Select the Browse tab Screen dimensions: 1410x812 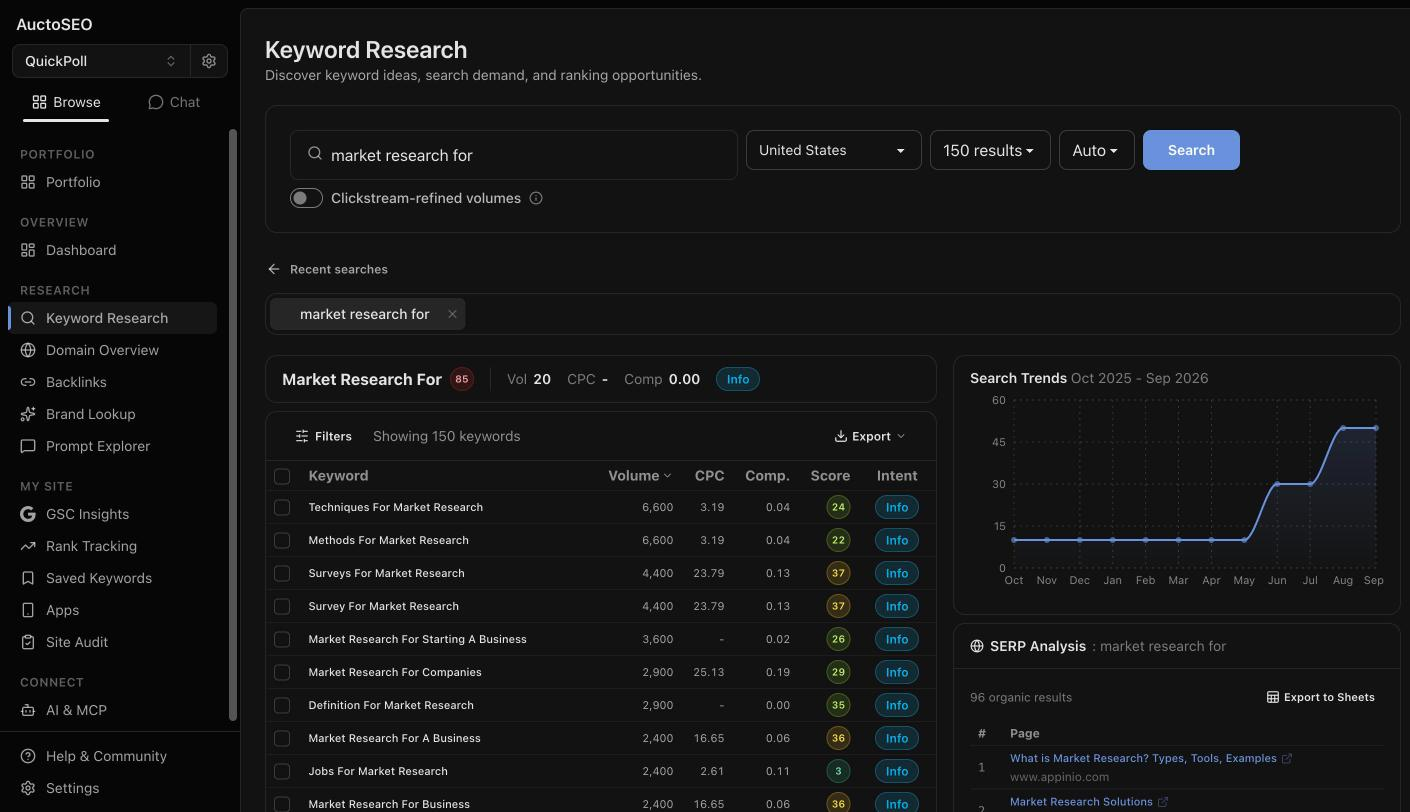pyautogui.click(x=66, y=102)
